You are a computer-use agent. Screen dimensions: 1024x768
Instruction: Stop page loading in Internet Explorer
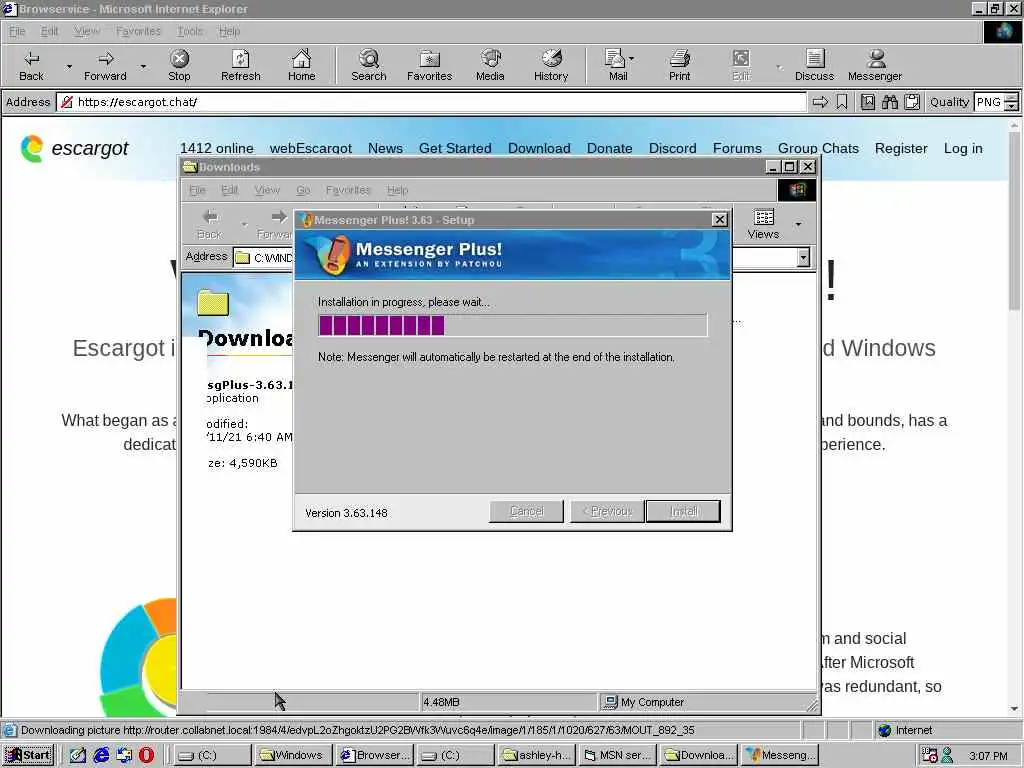pyautogui.click(x=179, y=65)
